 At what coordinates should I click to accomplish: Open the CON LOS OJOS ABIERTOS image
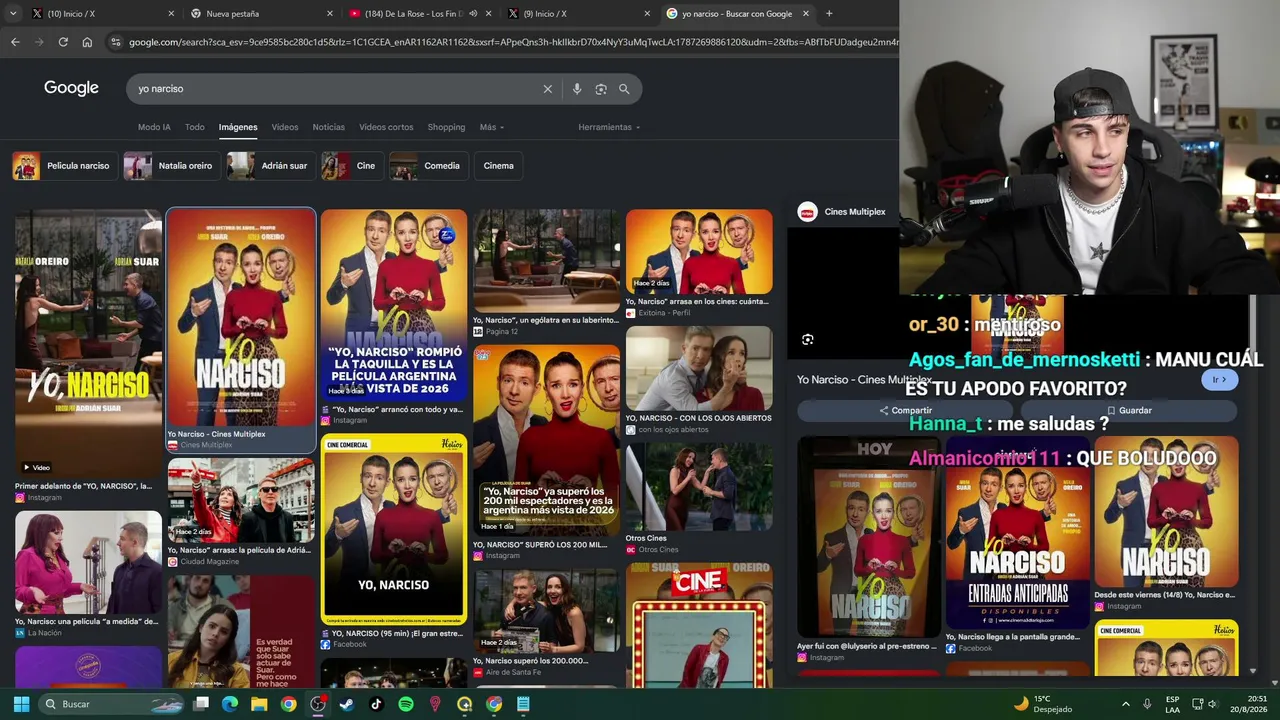699,368
